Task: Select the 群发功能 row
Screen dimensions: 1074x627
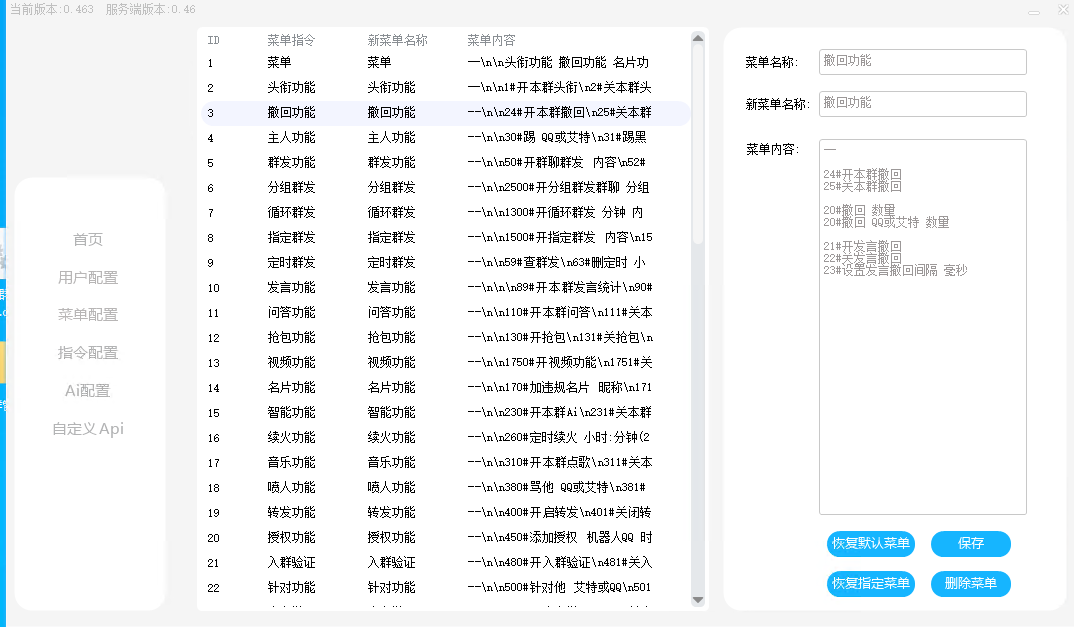Action: [x=445, y=162]
